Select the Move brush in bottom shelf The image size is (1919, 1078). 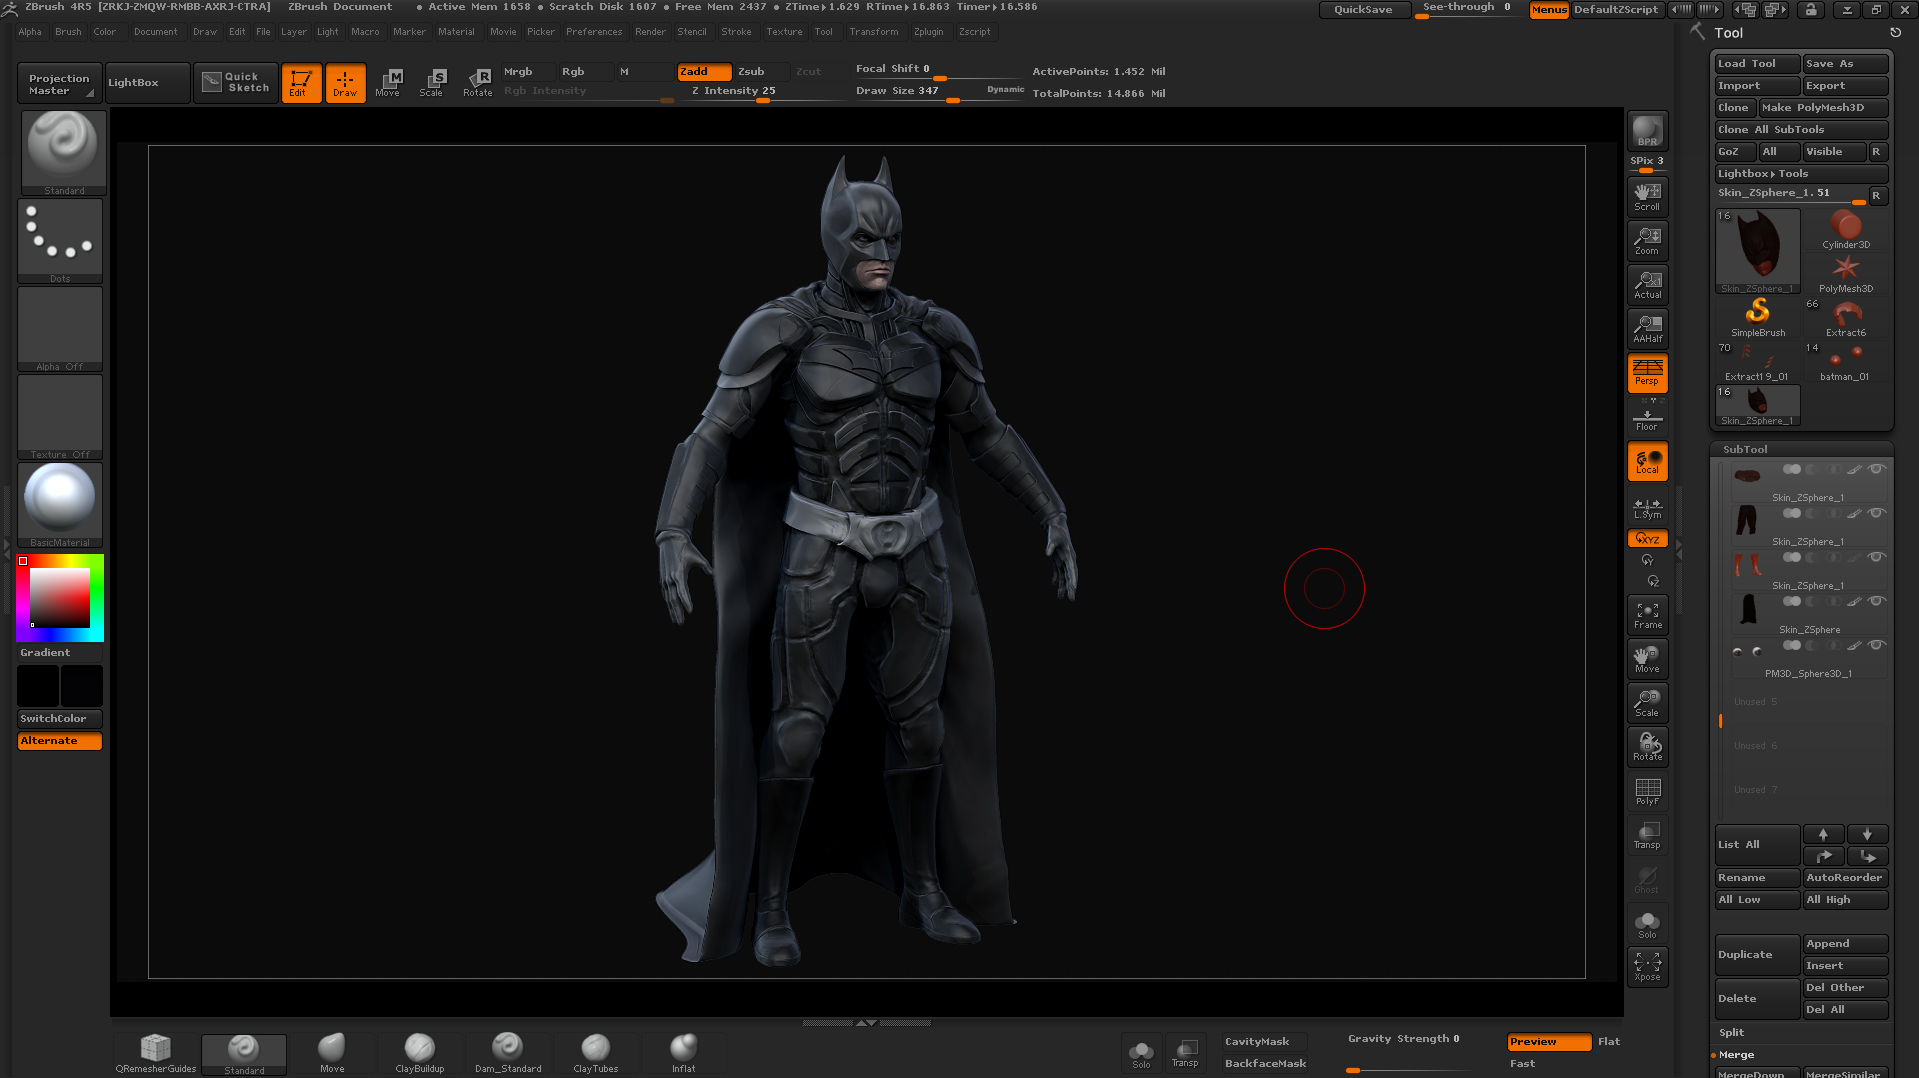332,1054
